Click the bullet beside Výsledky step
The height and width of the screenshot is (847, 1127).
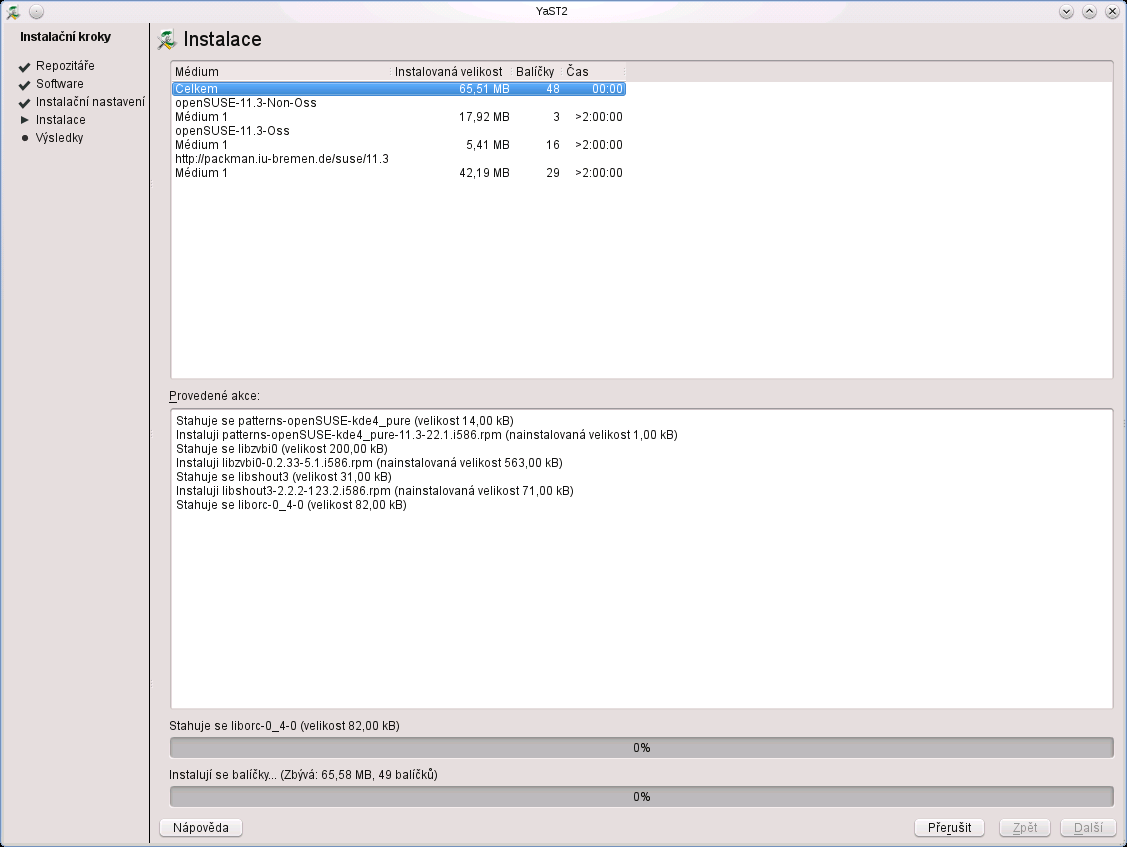click(x=24, y=138)
